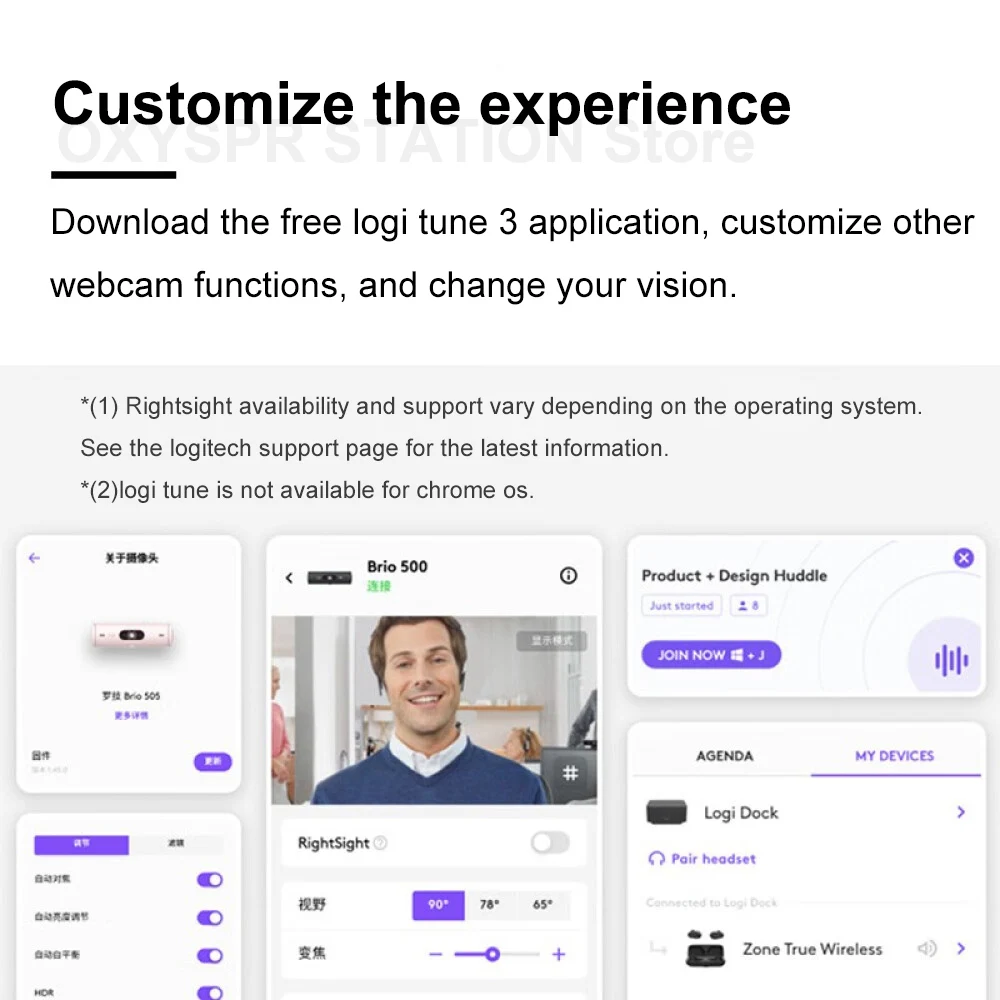1000x1000 pixels.
Task: Click the speaker icon on the Zone True Wireless row
Action: 927,949
